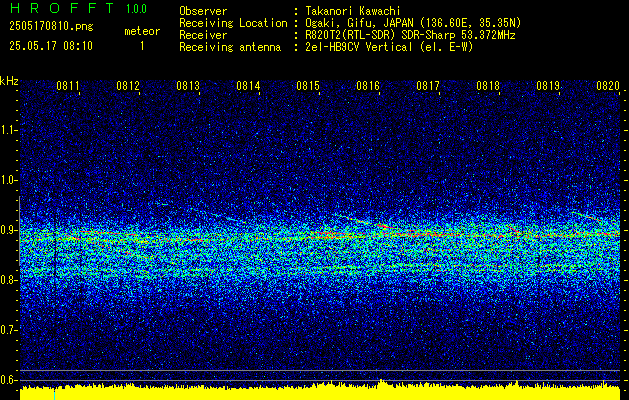Screen dimensions: 629x400
Task: Click the 0.9 kHz axis label
Action: coord(8,230)
